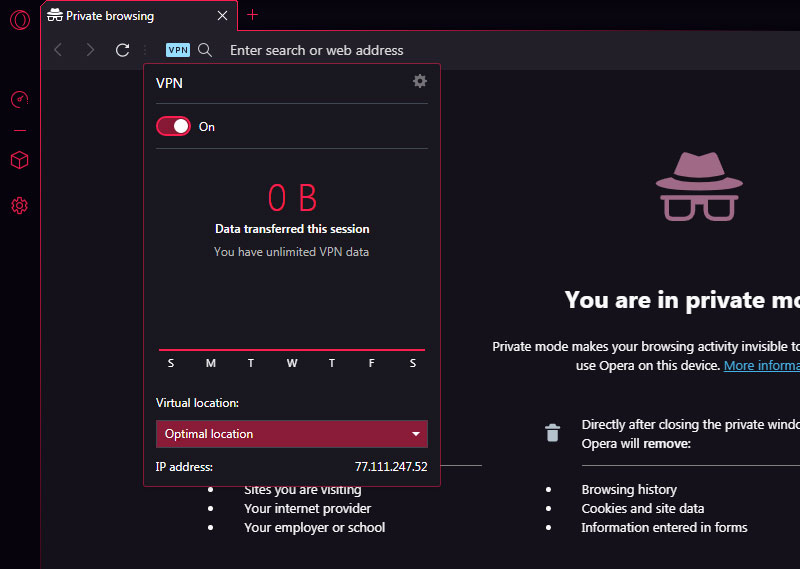Click 'You have unlimited VPN data' text

(291, 252)
